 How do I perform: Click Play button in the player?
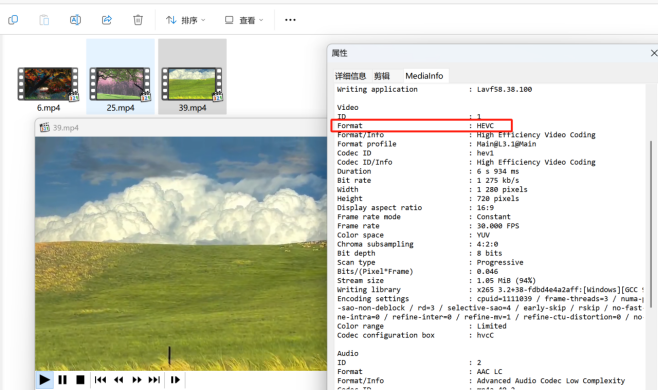point(44,380)
